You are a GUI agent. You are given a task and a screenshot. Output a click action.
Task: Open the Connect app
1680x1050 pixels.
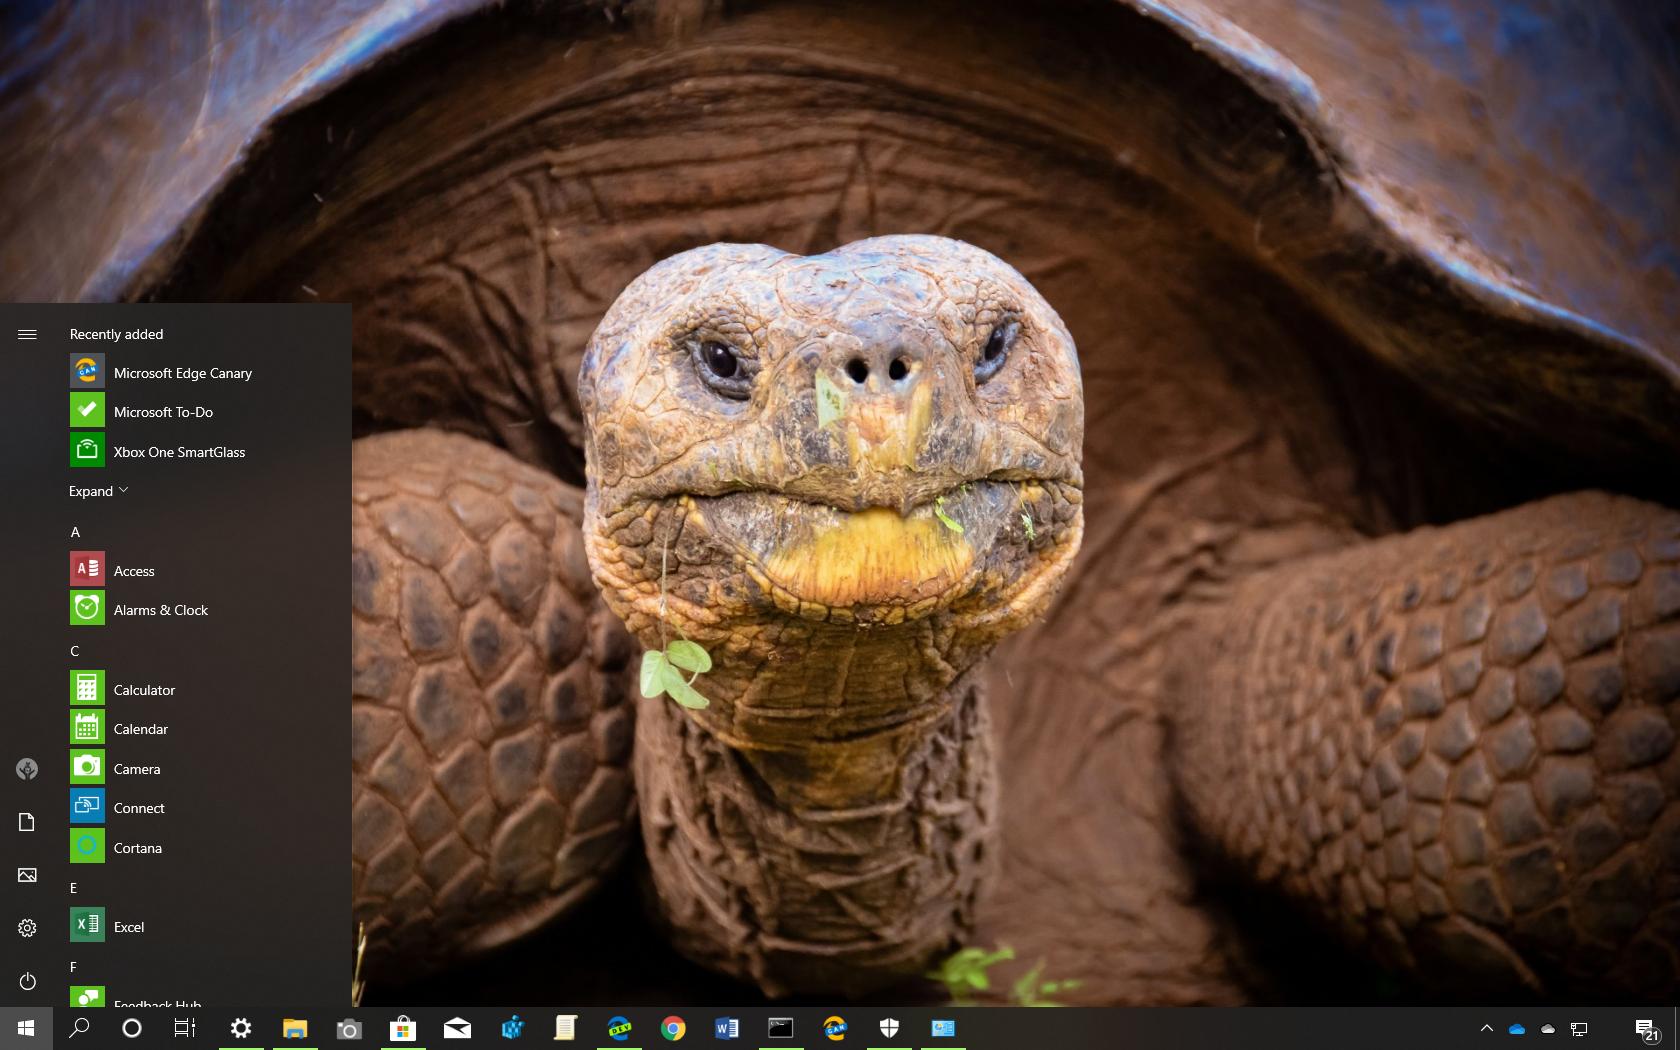coord(139,807)
